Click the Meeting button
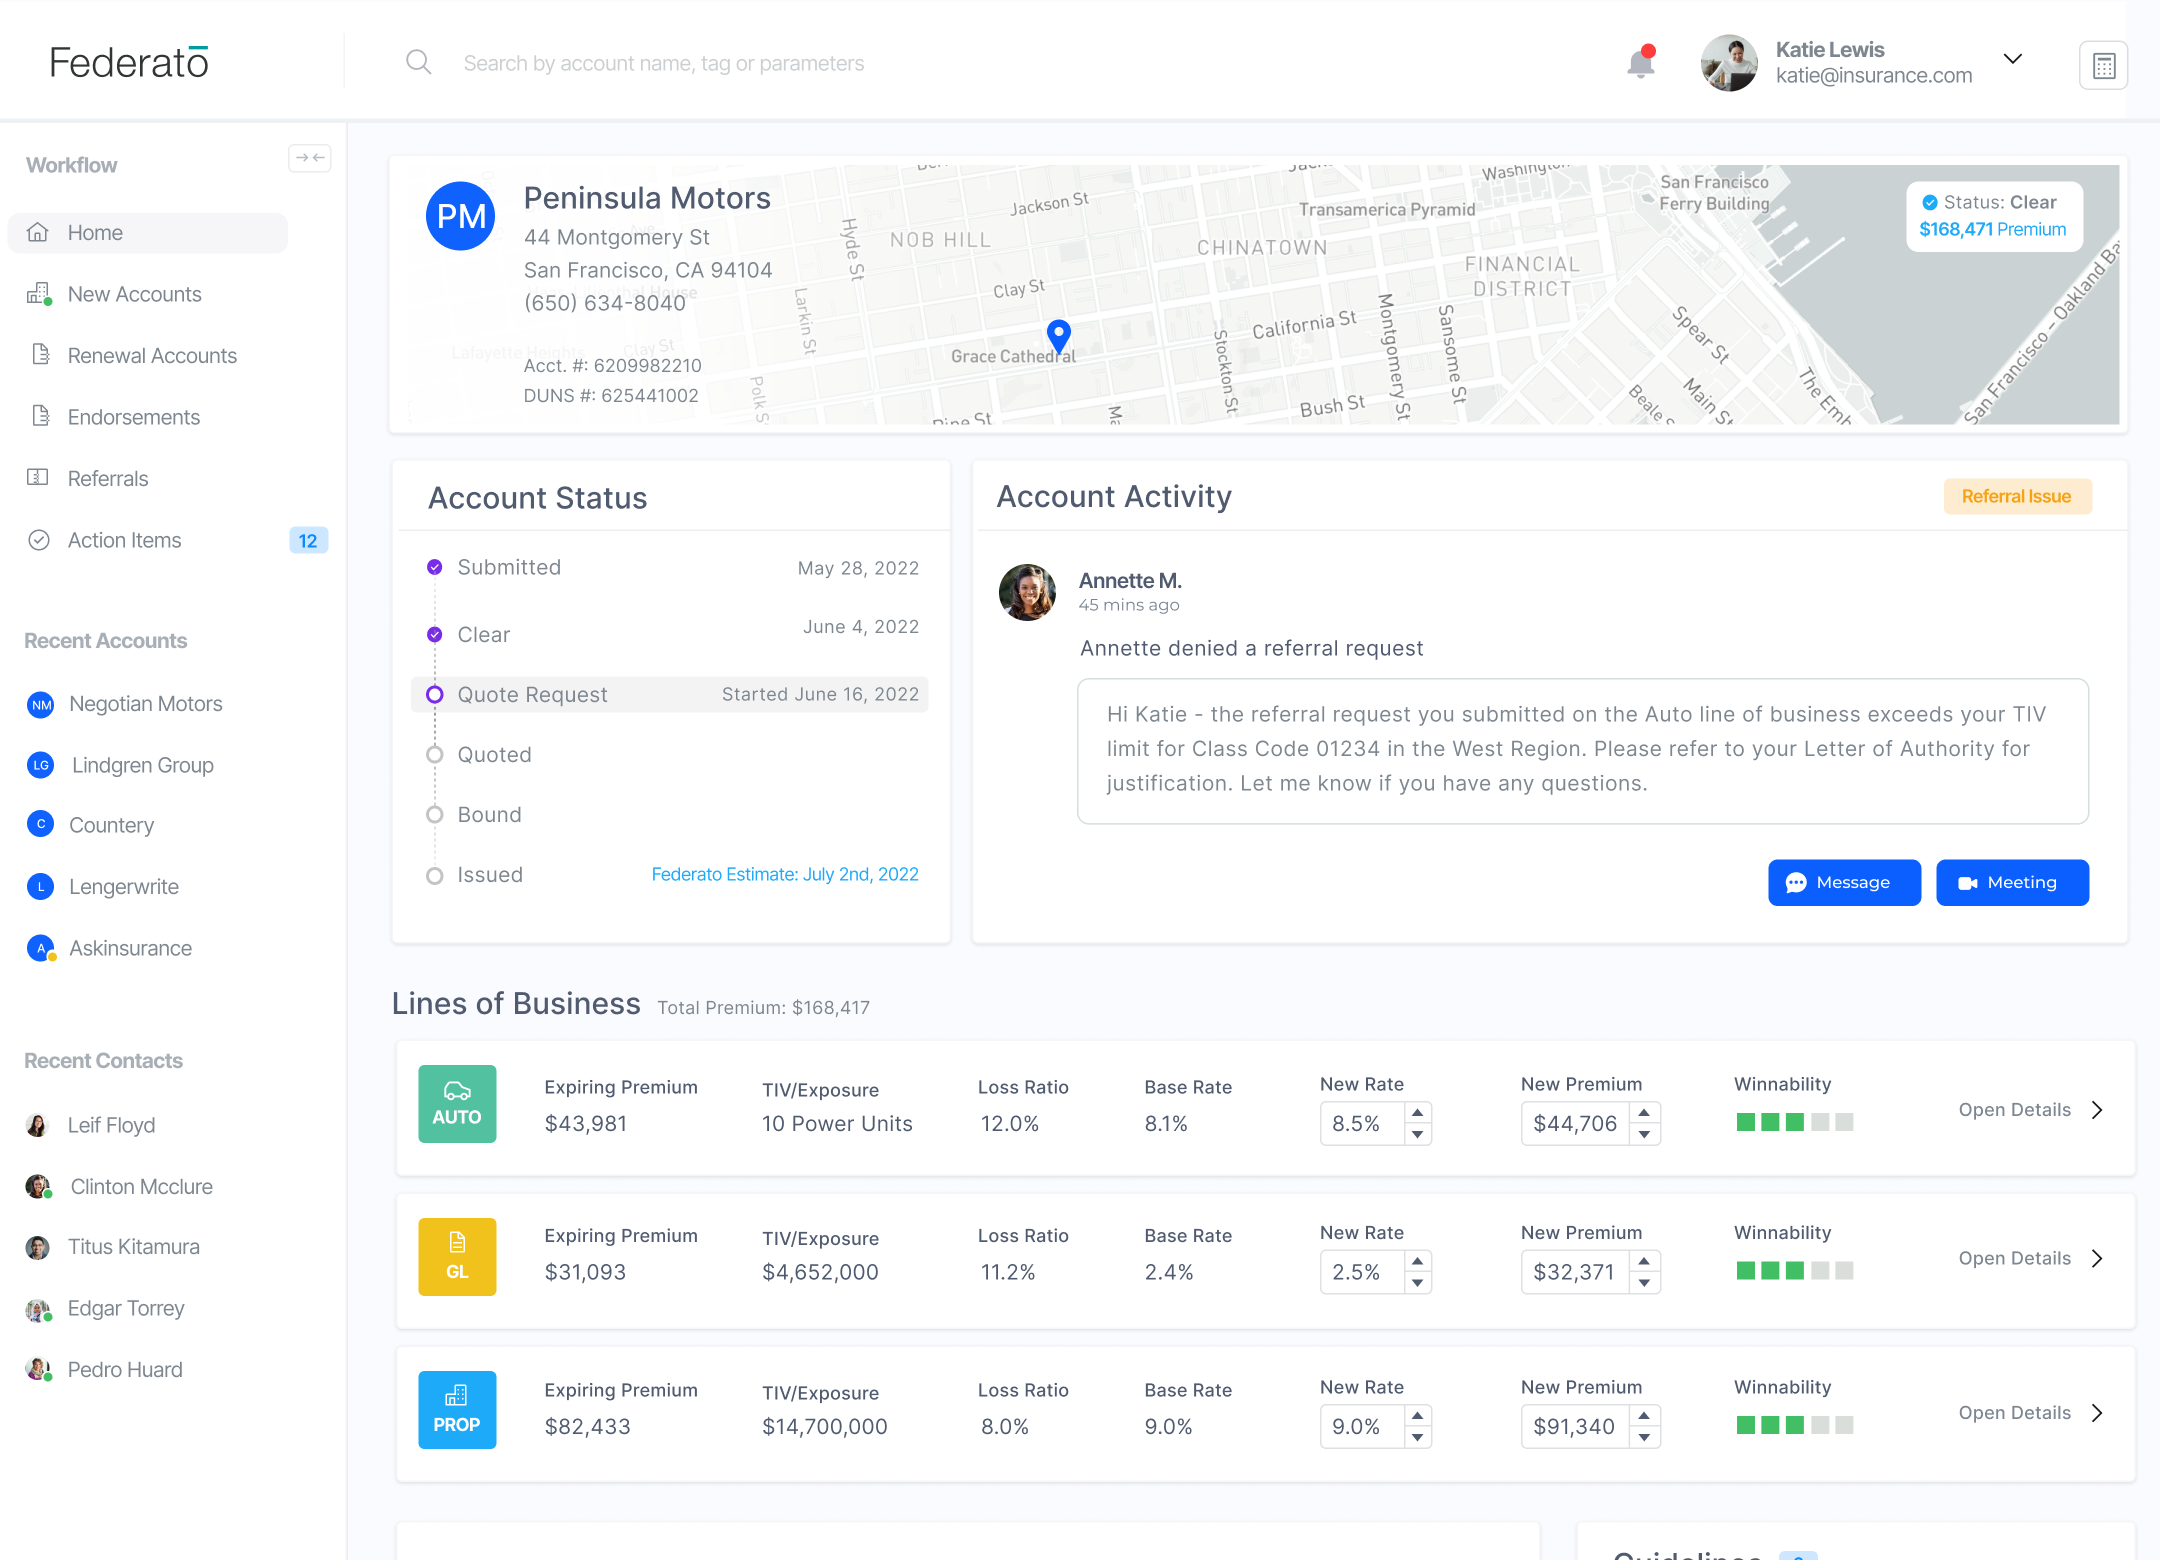Viewport: 2160px width, 1560px height. [x=2012, y=883]
